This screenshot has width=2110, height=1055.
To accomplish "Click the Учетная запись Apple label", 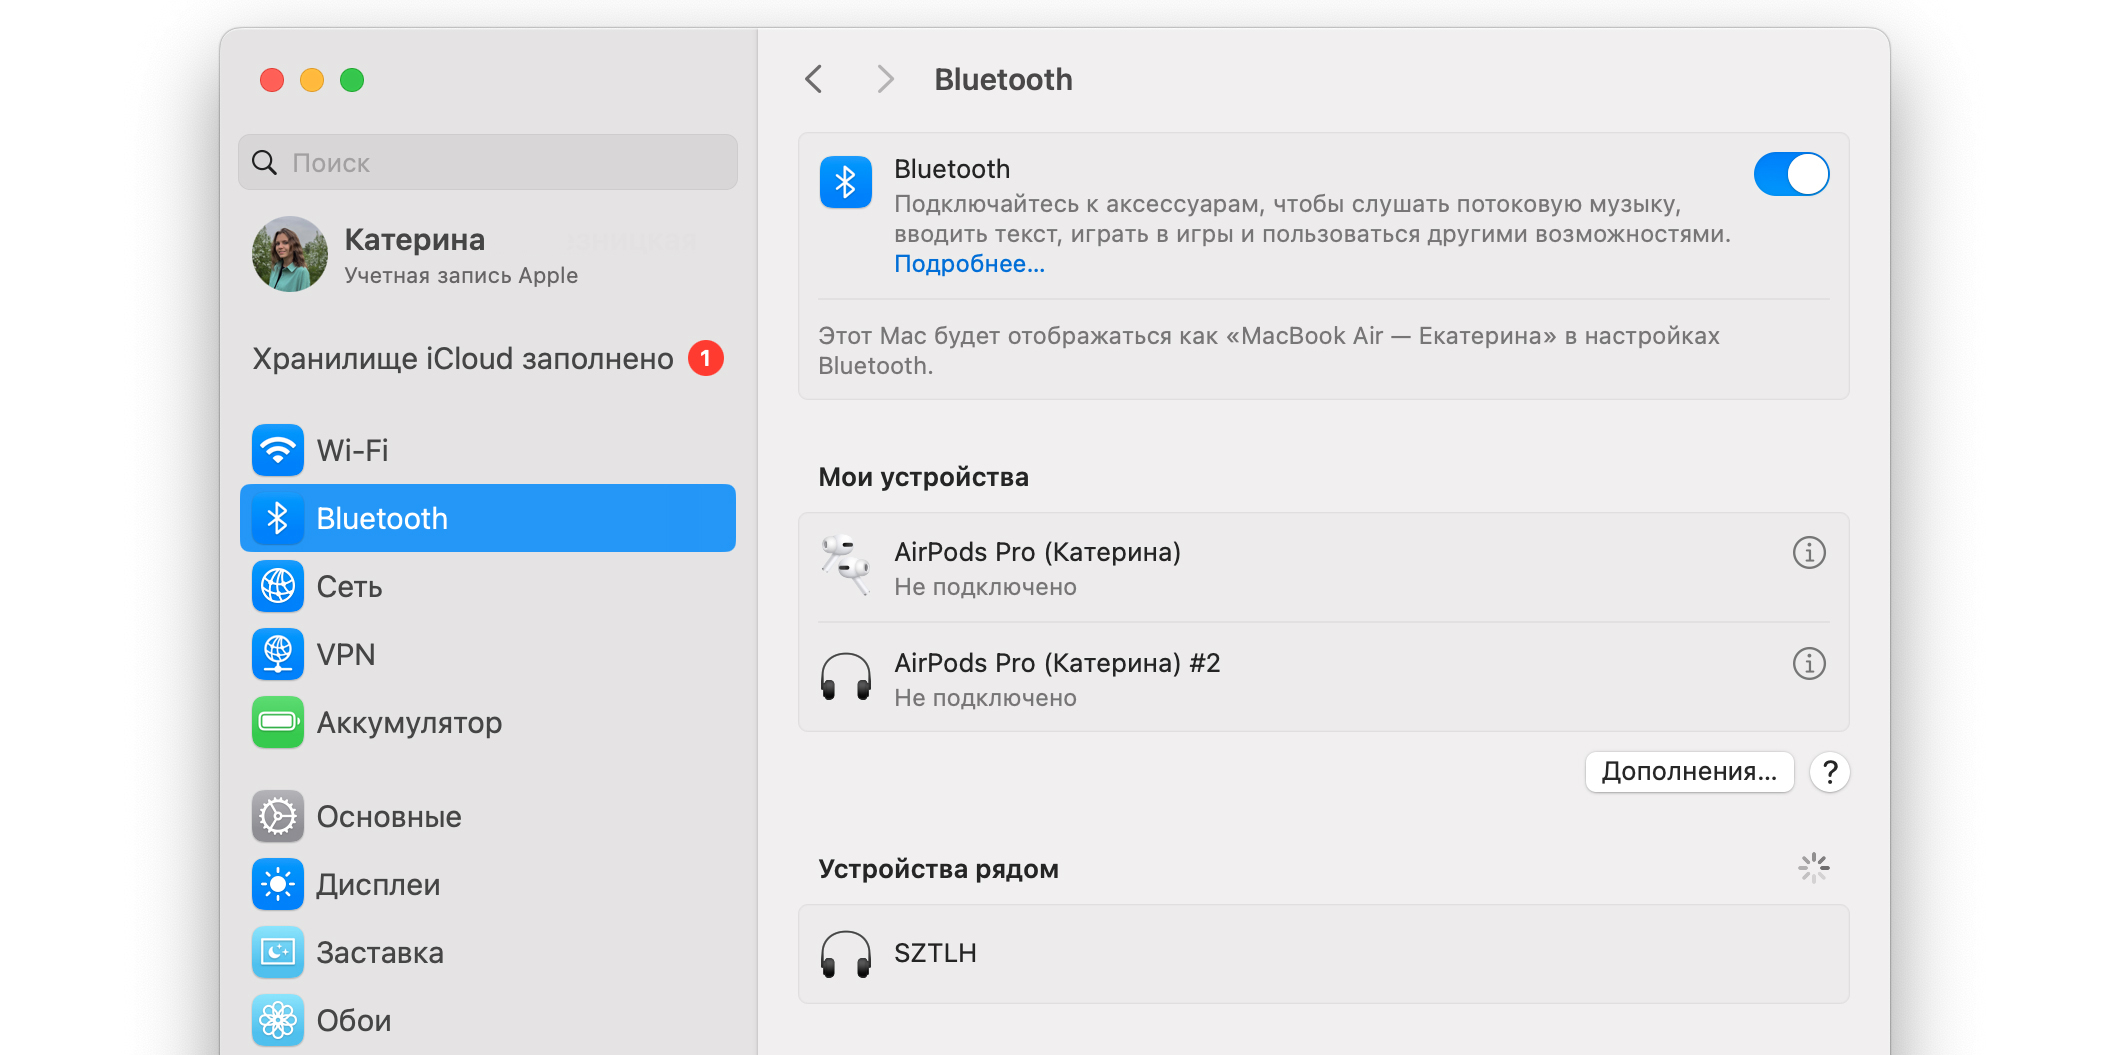I will coord(461,275).
